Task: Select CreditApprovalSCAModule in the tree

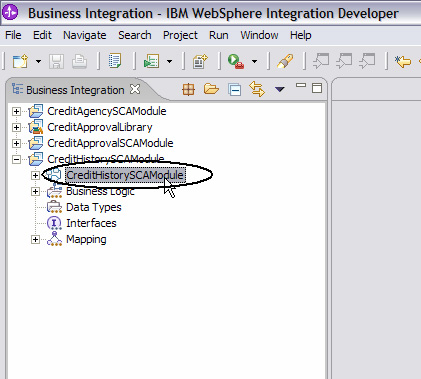Action: click(x=110, y=143)
